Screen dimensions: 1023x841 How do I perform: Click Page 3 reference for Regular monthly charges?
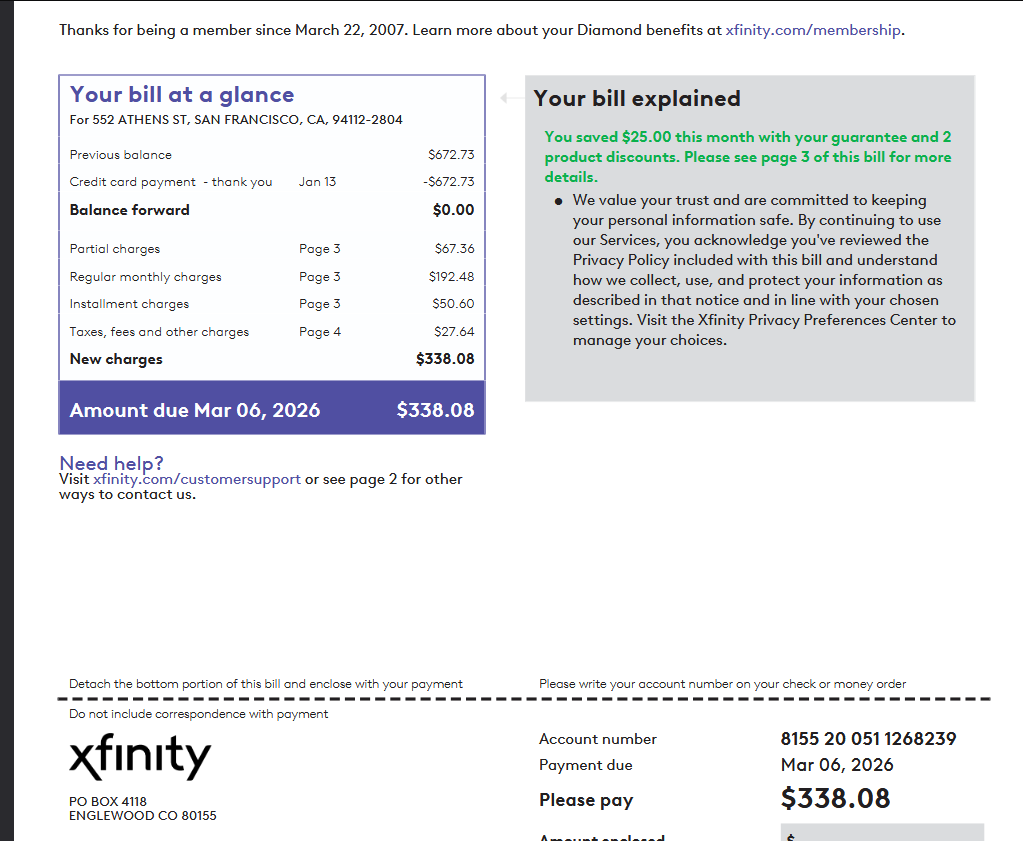tap(320, 277)
